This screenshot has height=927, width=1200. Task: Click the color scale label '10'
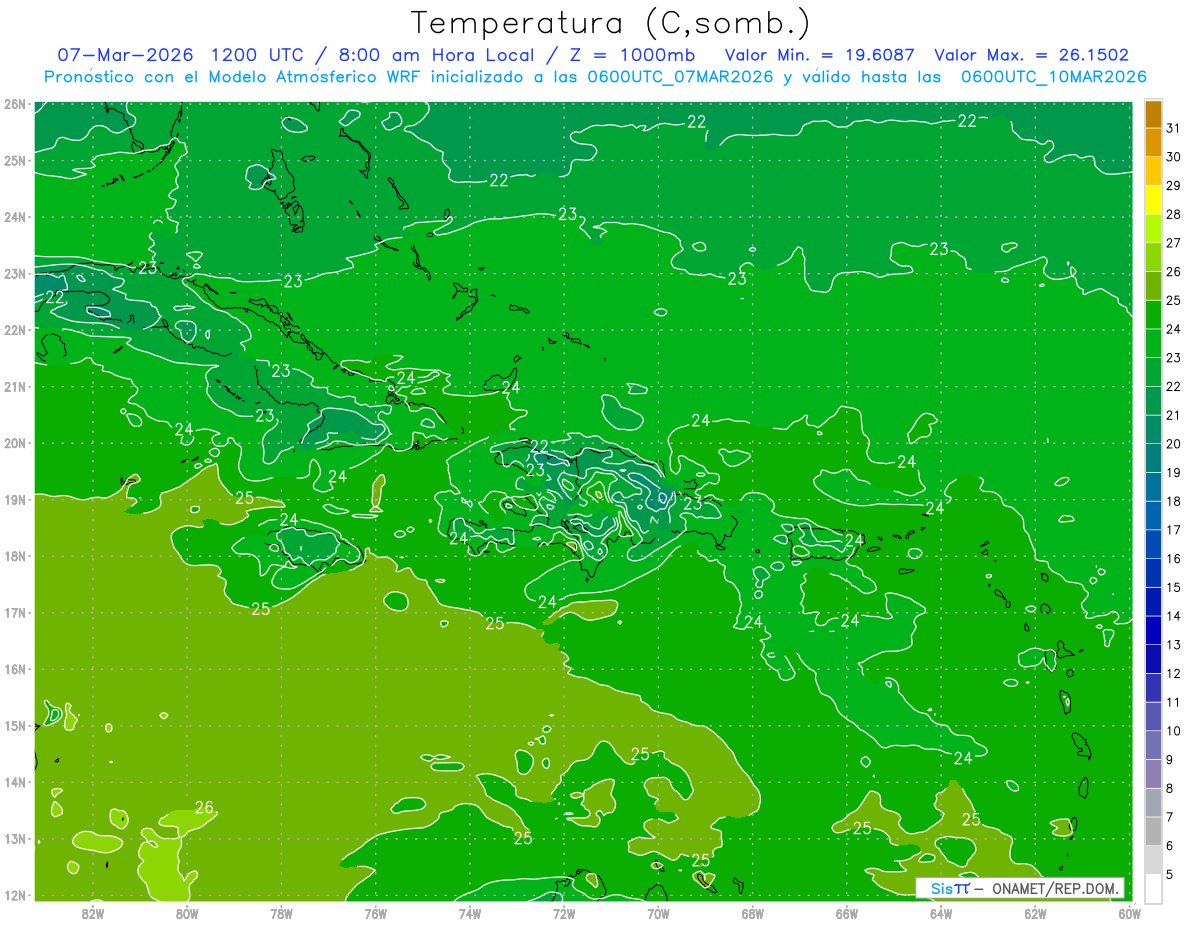[x=1173, y=731]
